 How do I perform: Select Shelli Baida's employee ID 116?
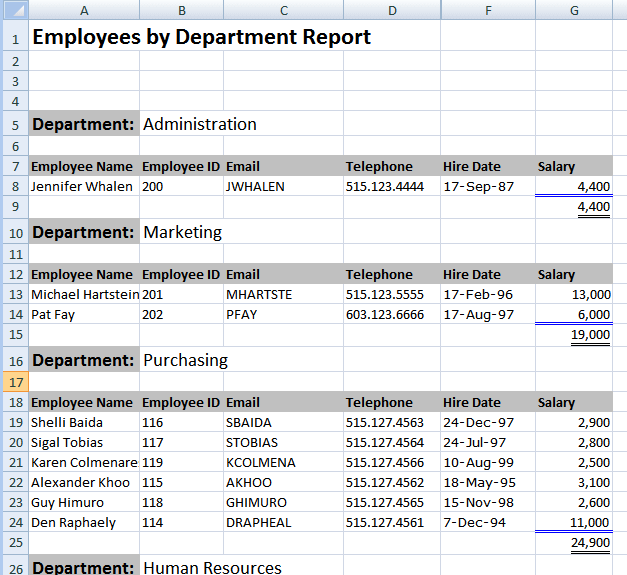point(153,423)
